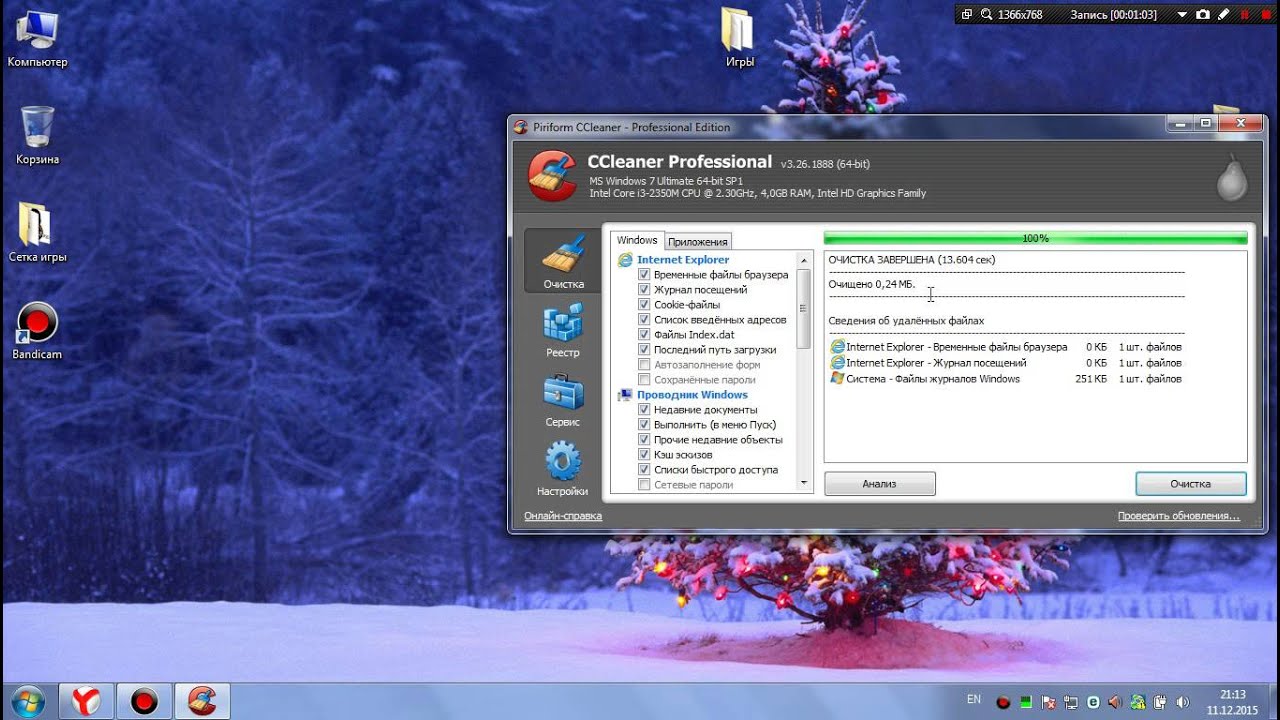
Task: Enable Сетевые пароли checkbox
Action: [x=645, y=485]
